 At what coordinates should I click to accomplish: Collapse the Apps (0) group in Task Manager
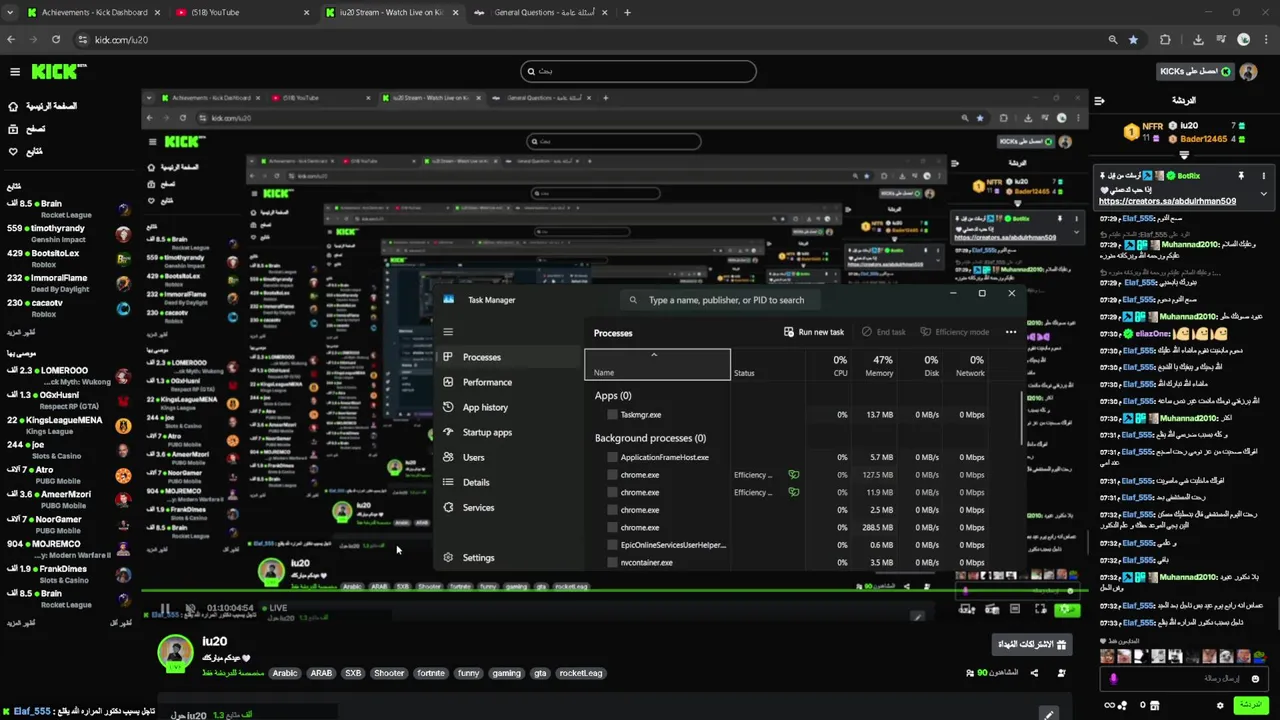point(613,396)
